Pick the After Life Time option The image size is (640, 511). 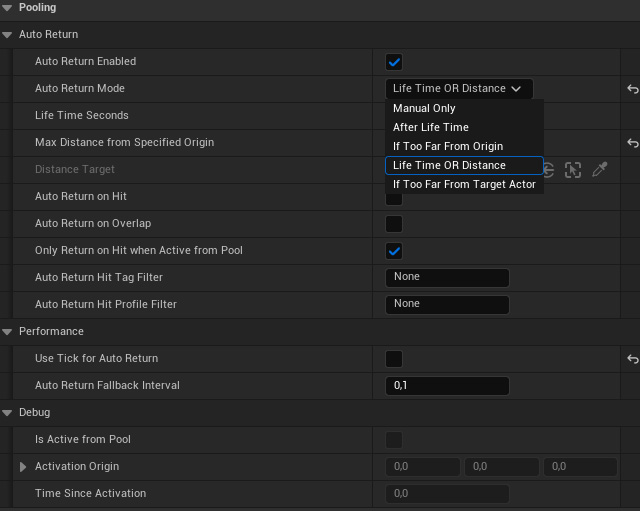pos(430,127)
